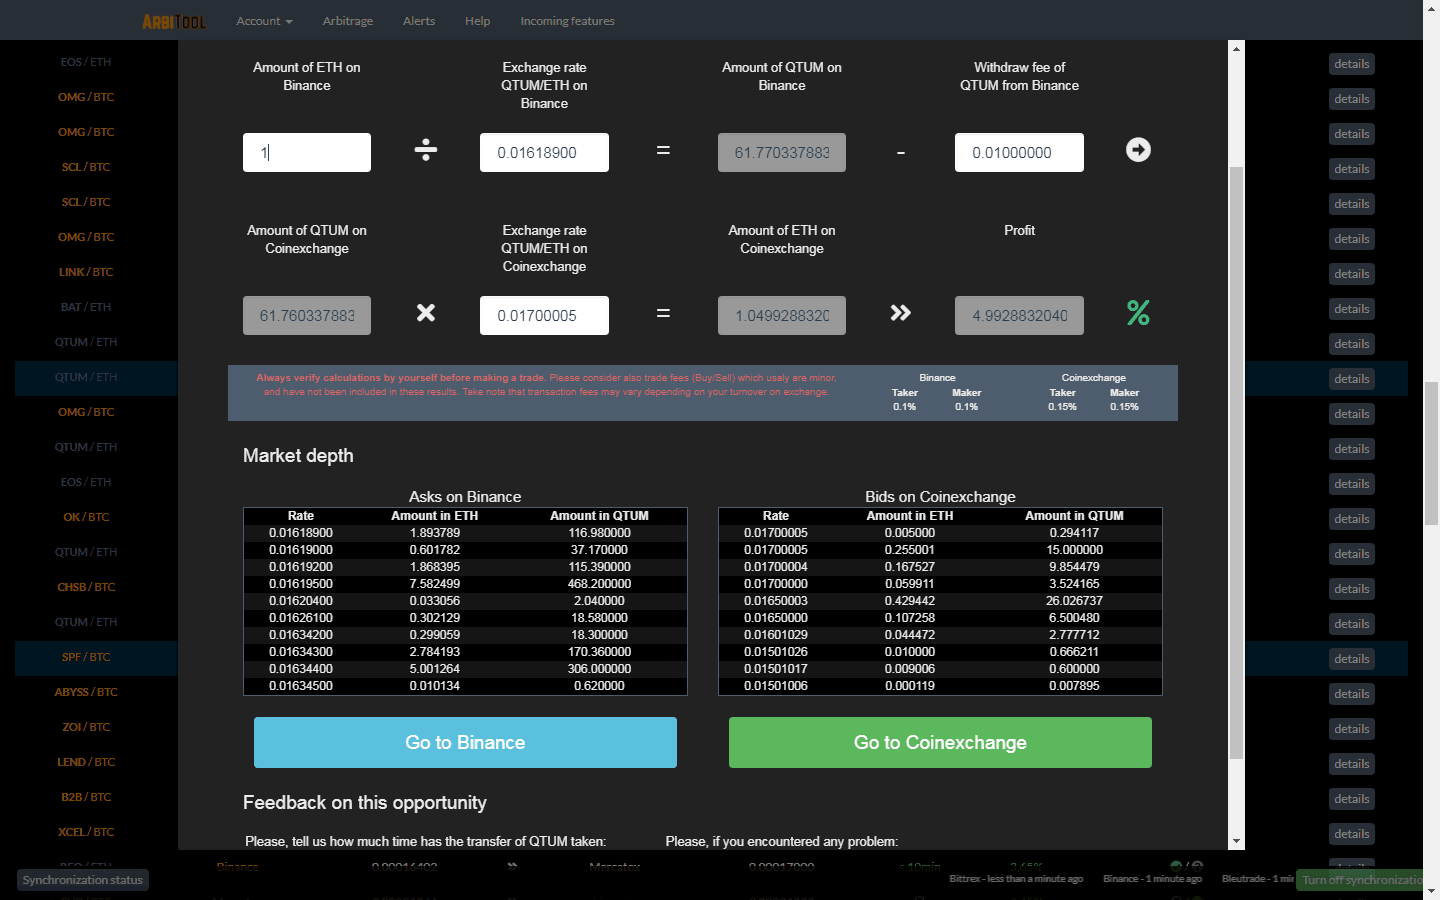The image size is (1440, 900).
Task: Click the Go to Binance button
Action: (465, 742)
